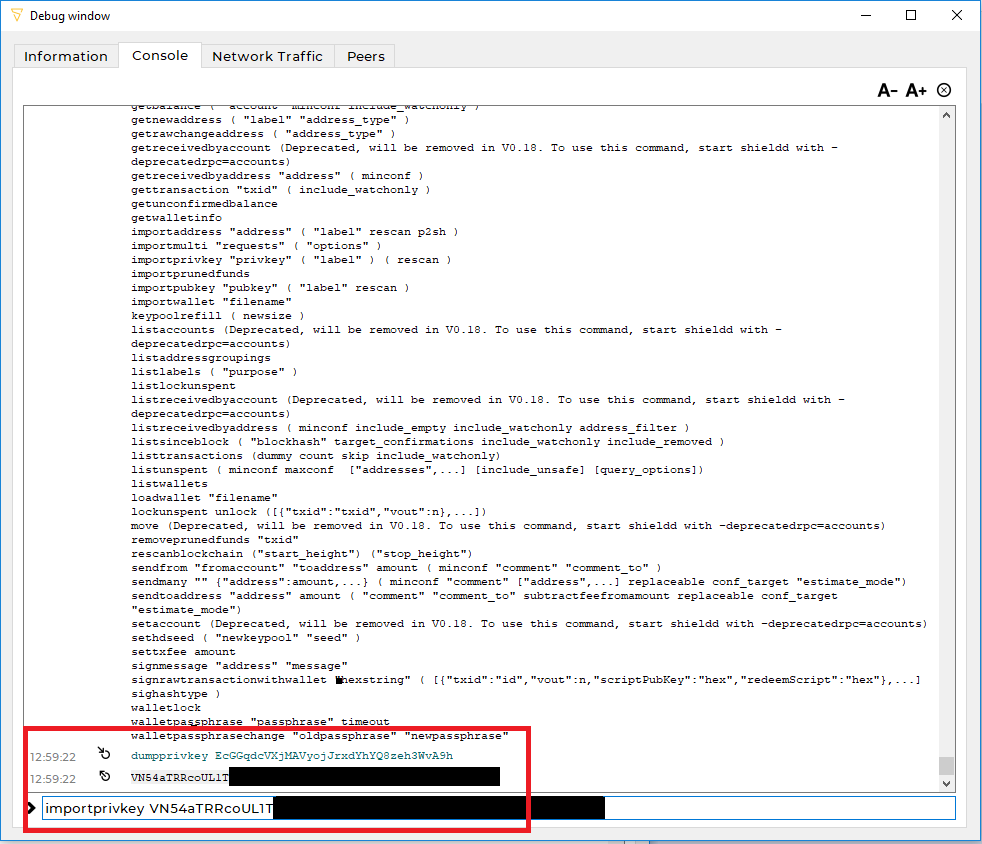982x844 pixels.
Task: Click the console scrollbar up arrow
Action: 946,115
